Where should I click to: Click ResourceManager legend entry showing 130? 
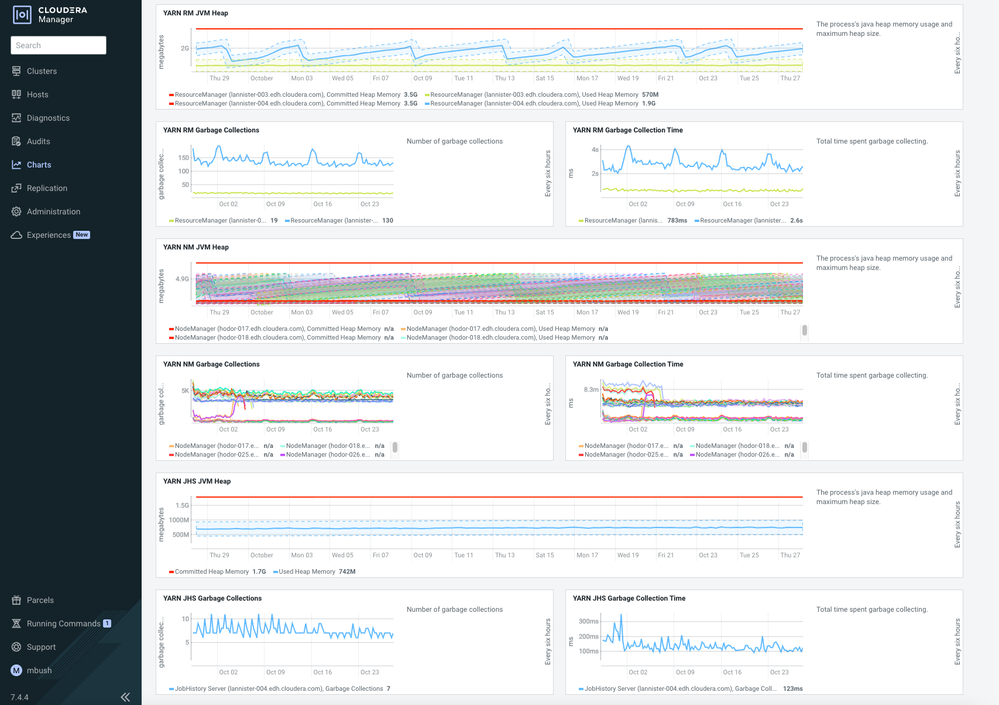point(339,220)
